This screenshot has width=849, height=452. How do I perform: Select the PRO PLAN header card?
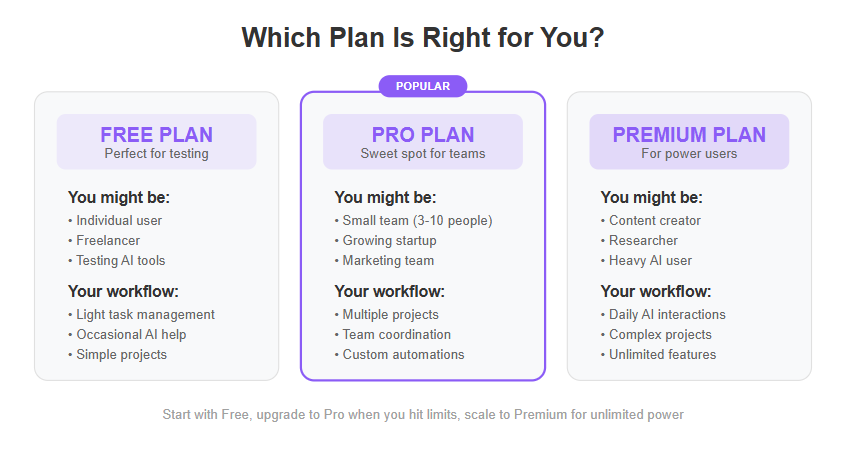pyautogui.click(x=423, y=142)
